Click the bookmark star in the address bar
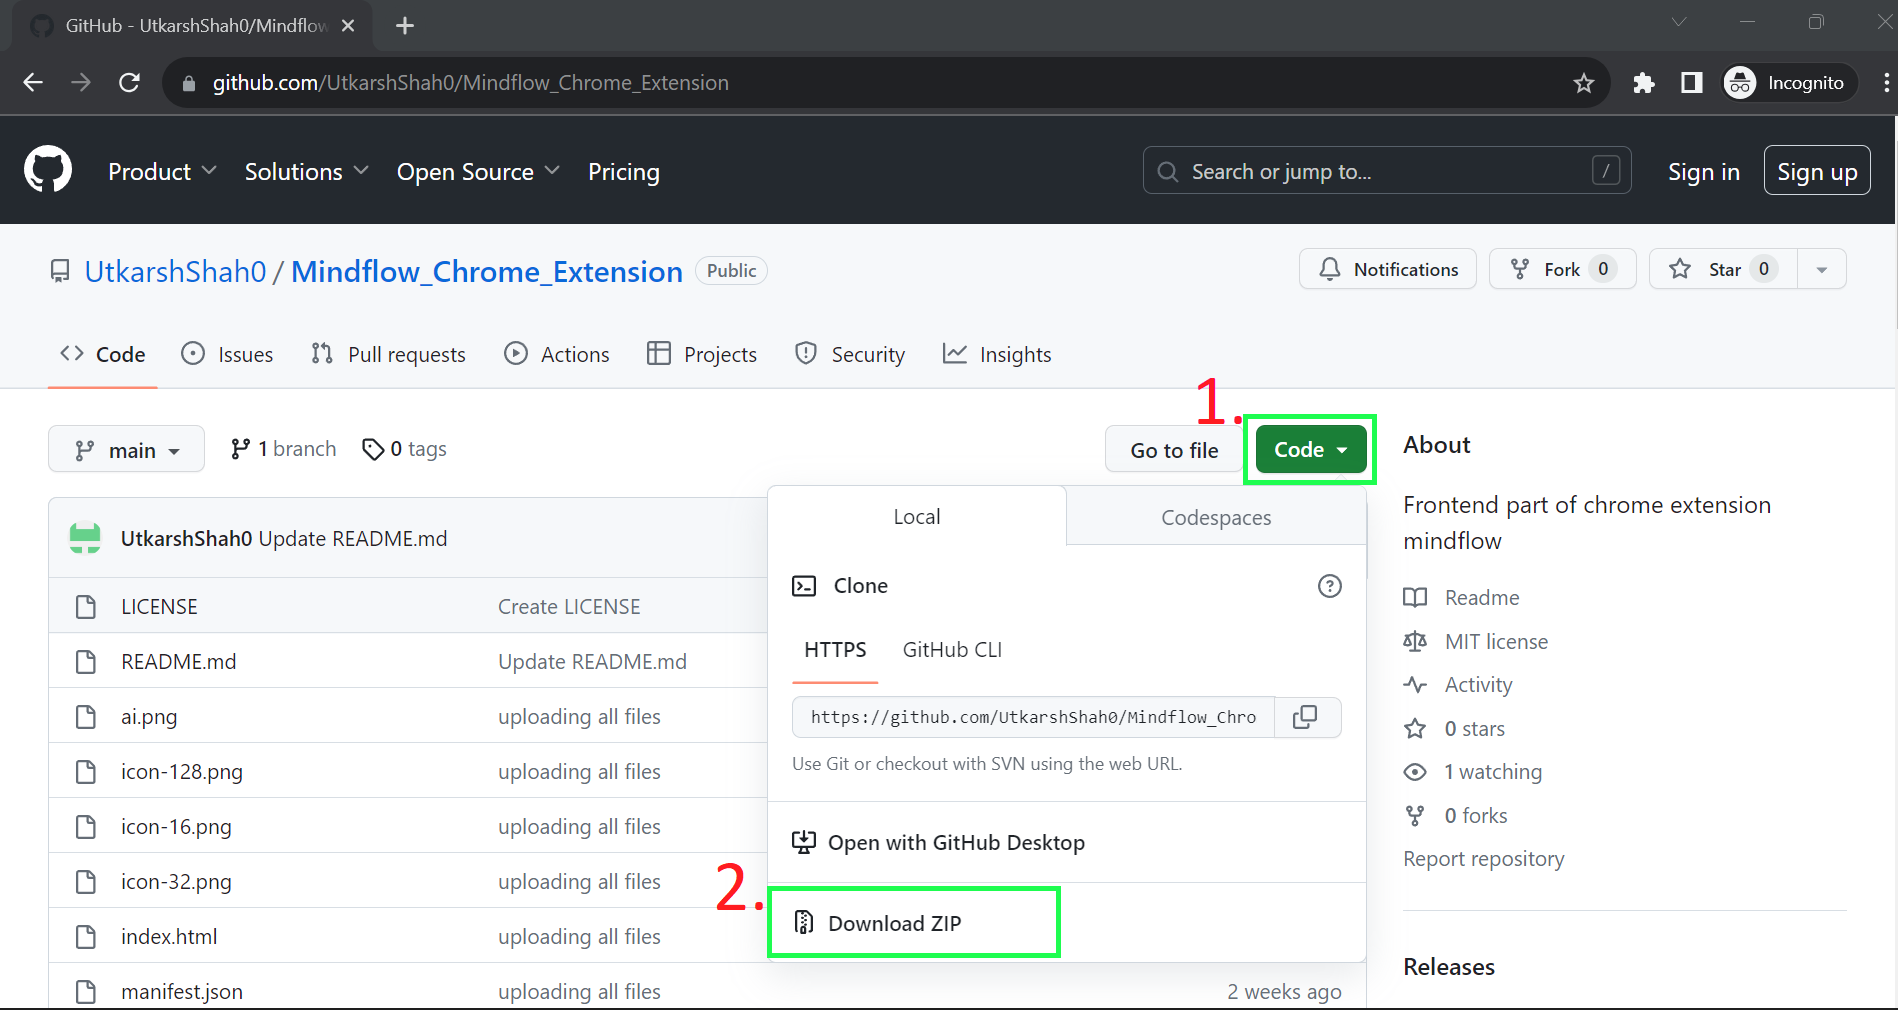 click(1584, 83)
